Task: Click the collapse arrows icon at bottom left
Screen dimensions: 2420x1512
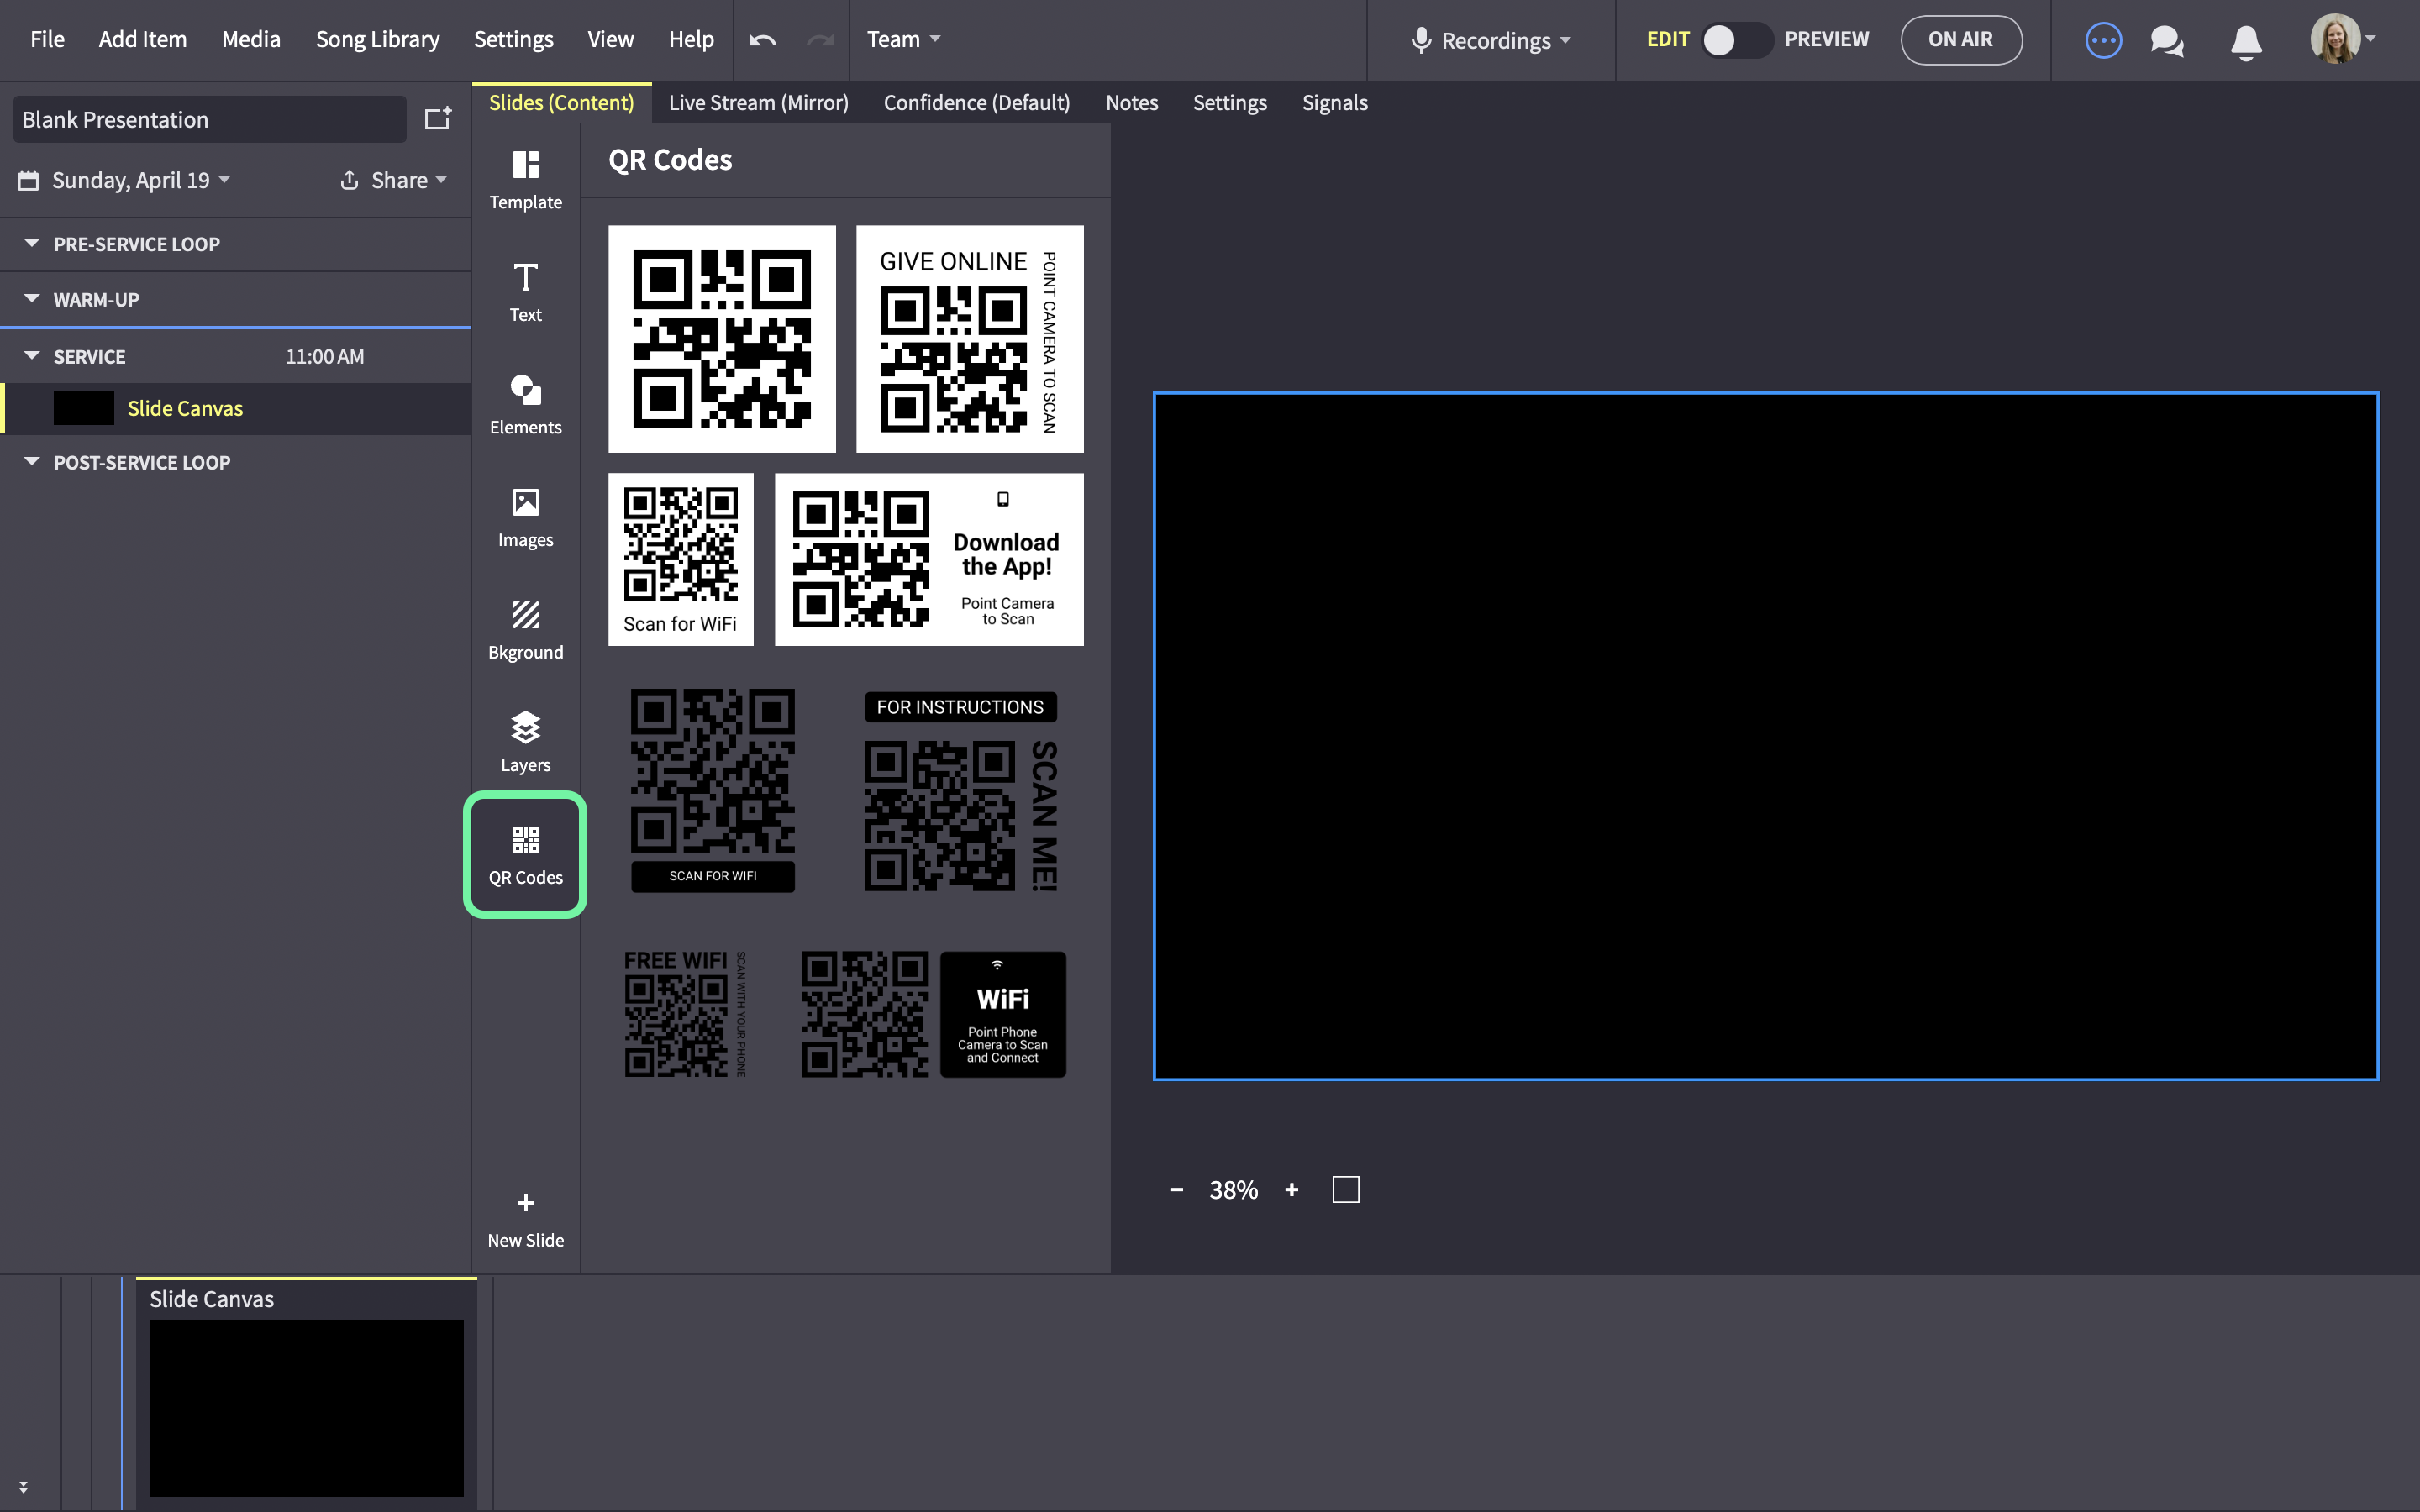Action: (x=23, y=1487)
